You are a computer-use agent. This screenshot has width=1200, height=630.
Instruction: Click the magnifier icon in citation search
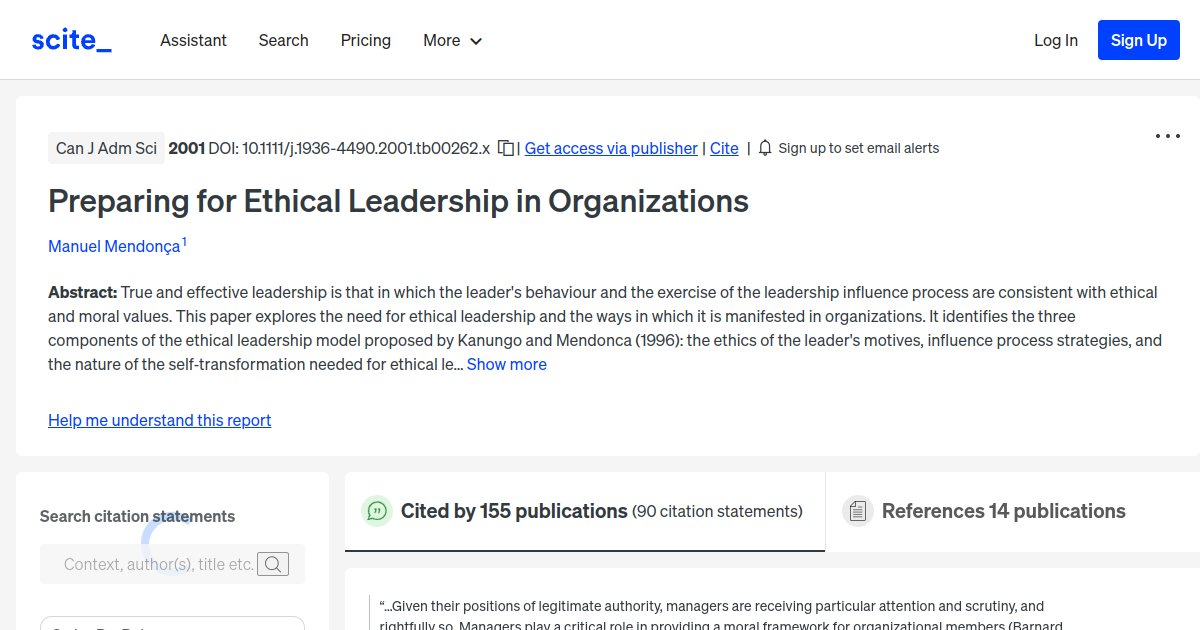pos(272,563)
